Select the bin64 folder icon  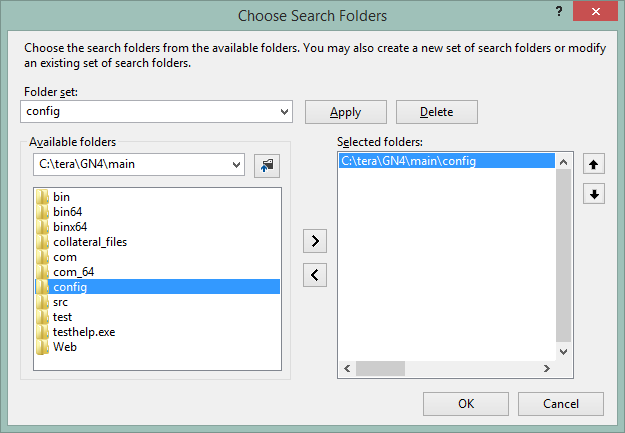pos(42,212)
